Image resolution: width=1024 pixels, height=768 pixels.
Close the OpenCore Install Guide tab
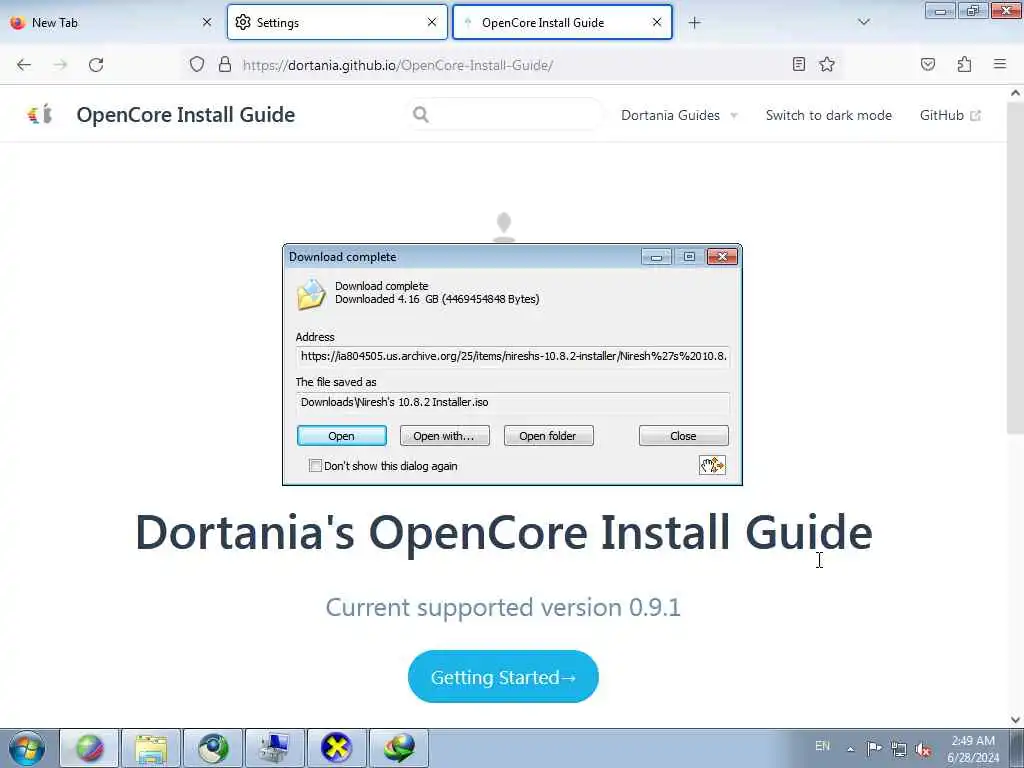pyautogui.click(x=657, y=22)
